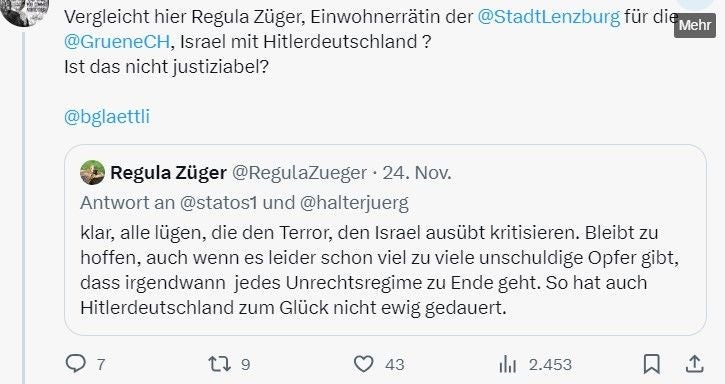The height and width of the screenshot is (384, 725).
Task: Open the @StadtLenzburg mention
Action: [548, 17]
